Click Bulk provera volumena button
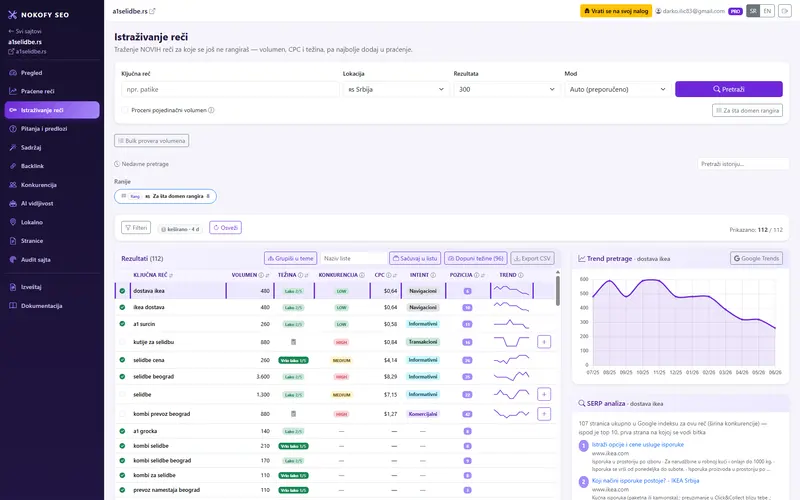 (152, 141)
